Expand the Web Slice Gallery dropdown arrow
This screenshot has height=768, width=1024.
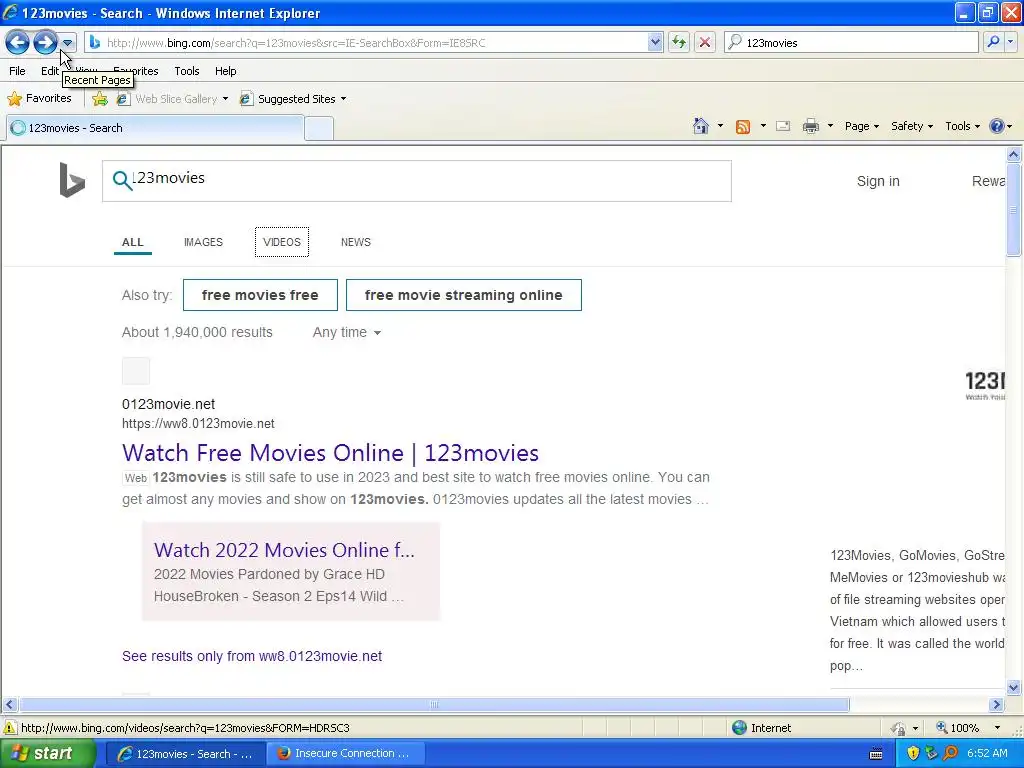tap(225, 99)
